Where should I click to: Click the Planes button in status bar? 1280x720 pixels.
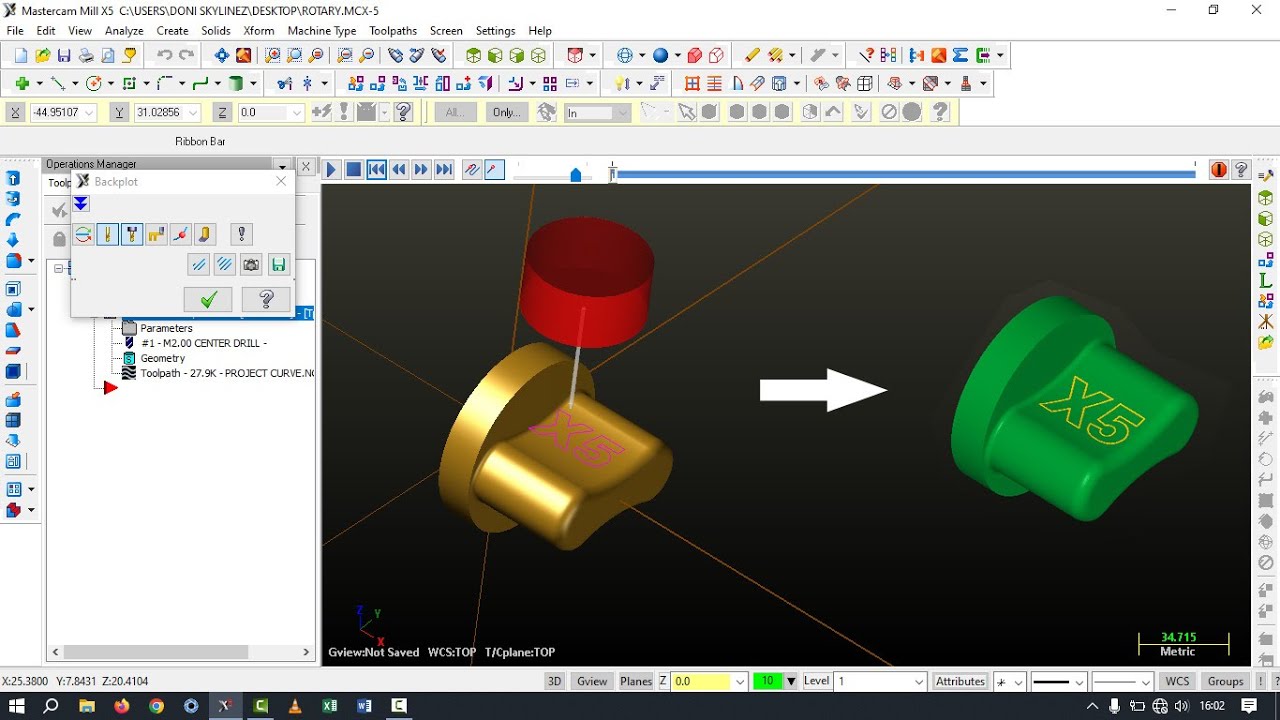(x=636, y=681)
